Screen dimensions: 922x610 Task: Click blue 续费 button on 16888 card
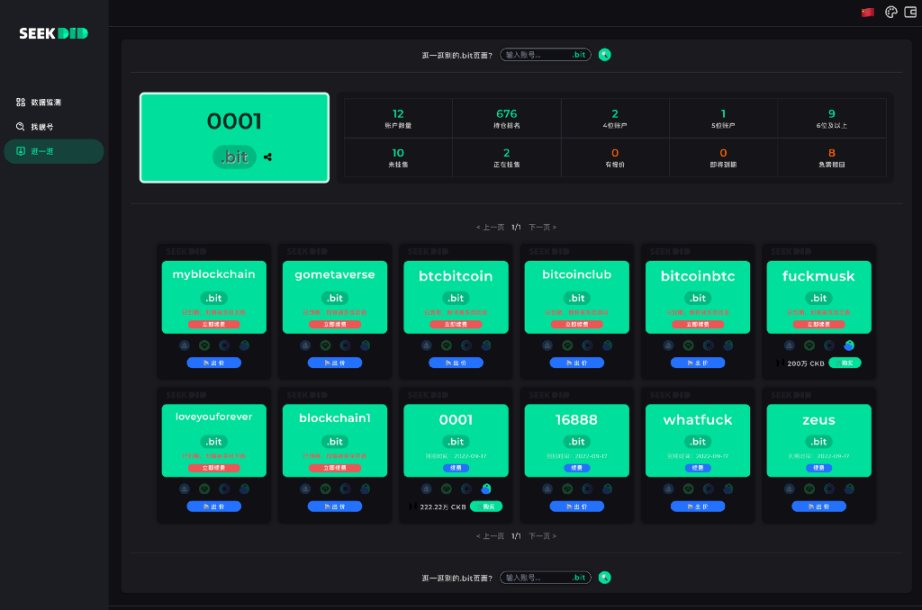[x=577, y=468]
